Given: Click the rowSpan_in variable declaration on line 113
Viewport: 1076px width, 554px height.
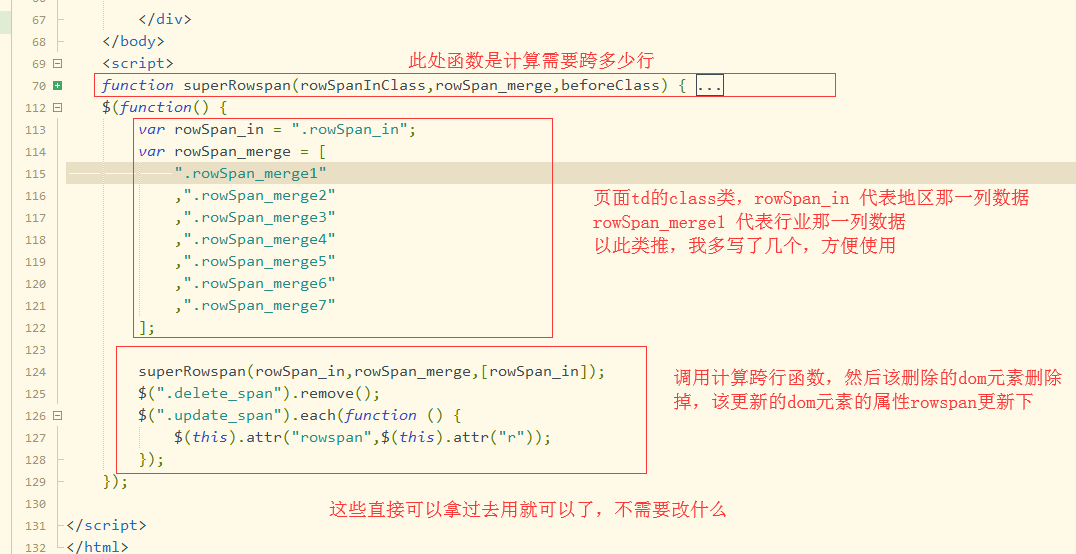Looking at the screenshot, I should 277,129.
